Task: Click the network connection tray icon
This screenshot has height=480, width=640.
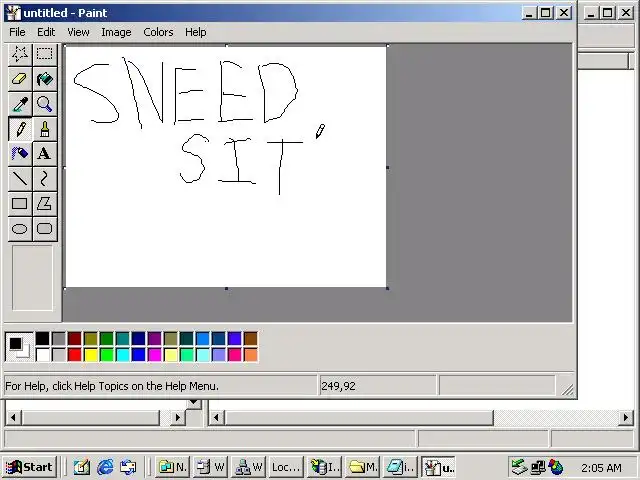Action: (538, 467)
